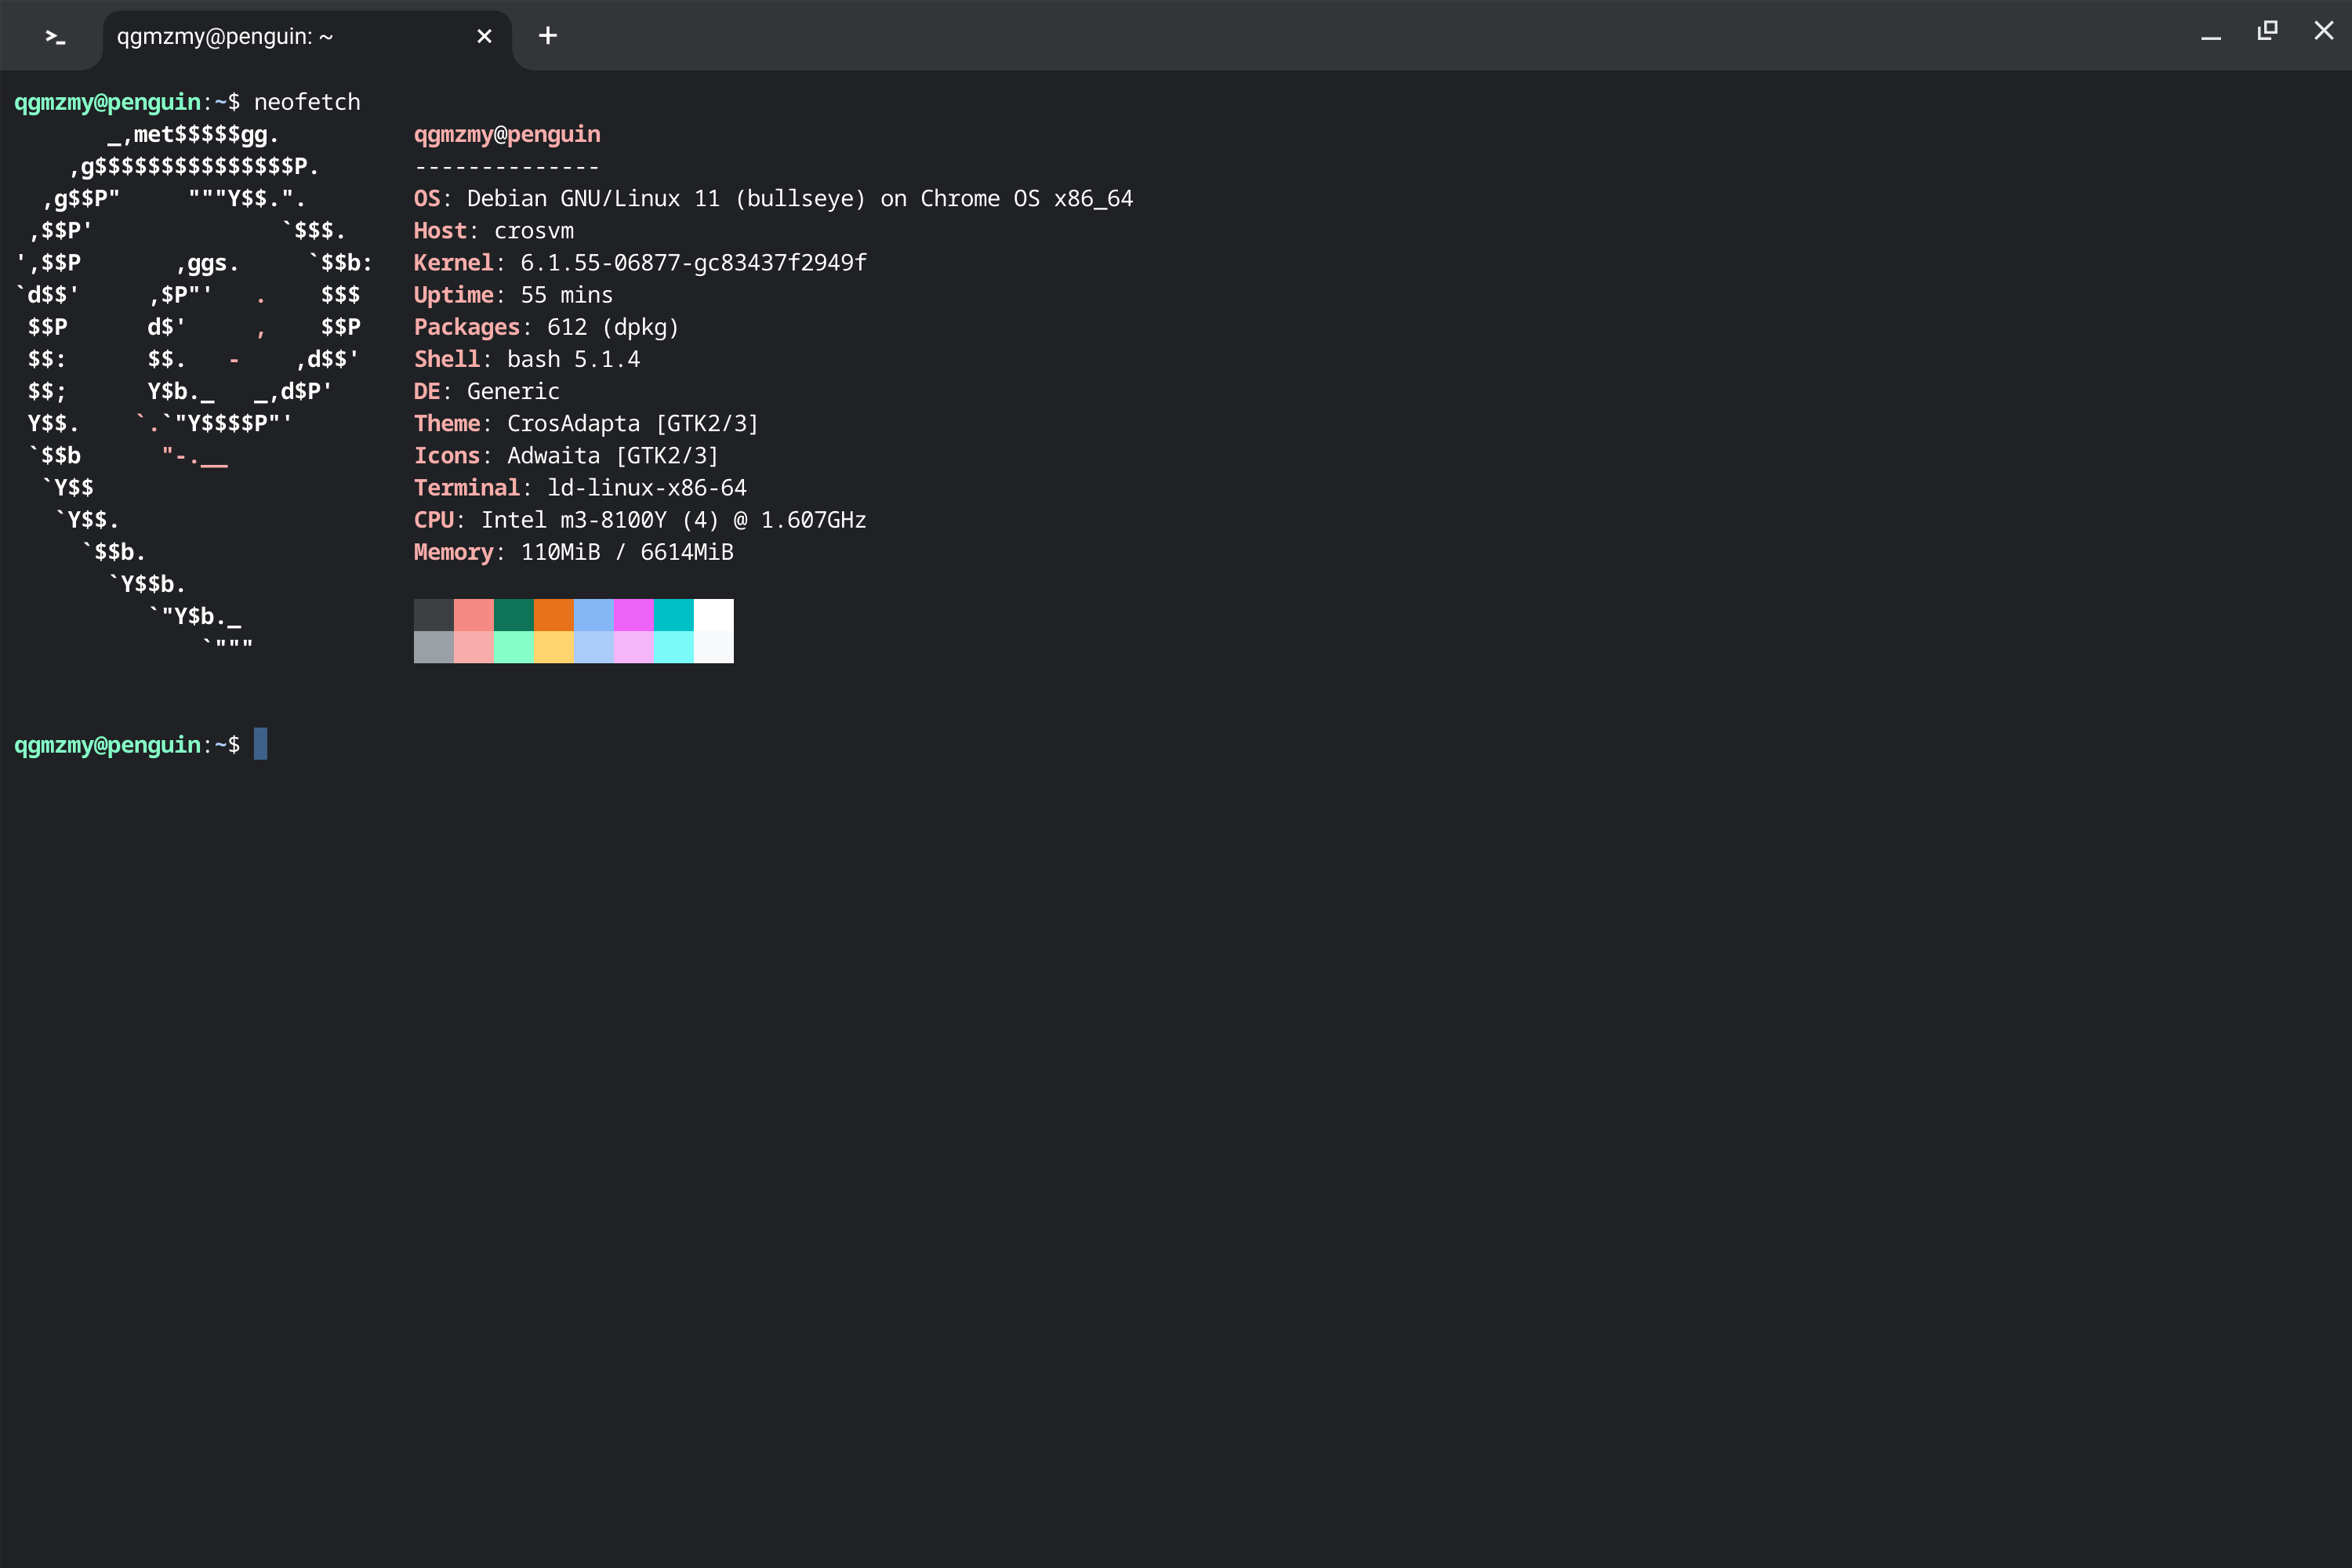
Task: Minimize the terminal window
Action: click(x=2211, y=37)
